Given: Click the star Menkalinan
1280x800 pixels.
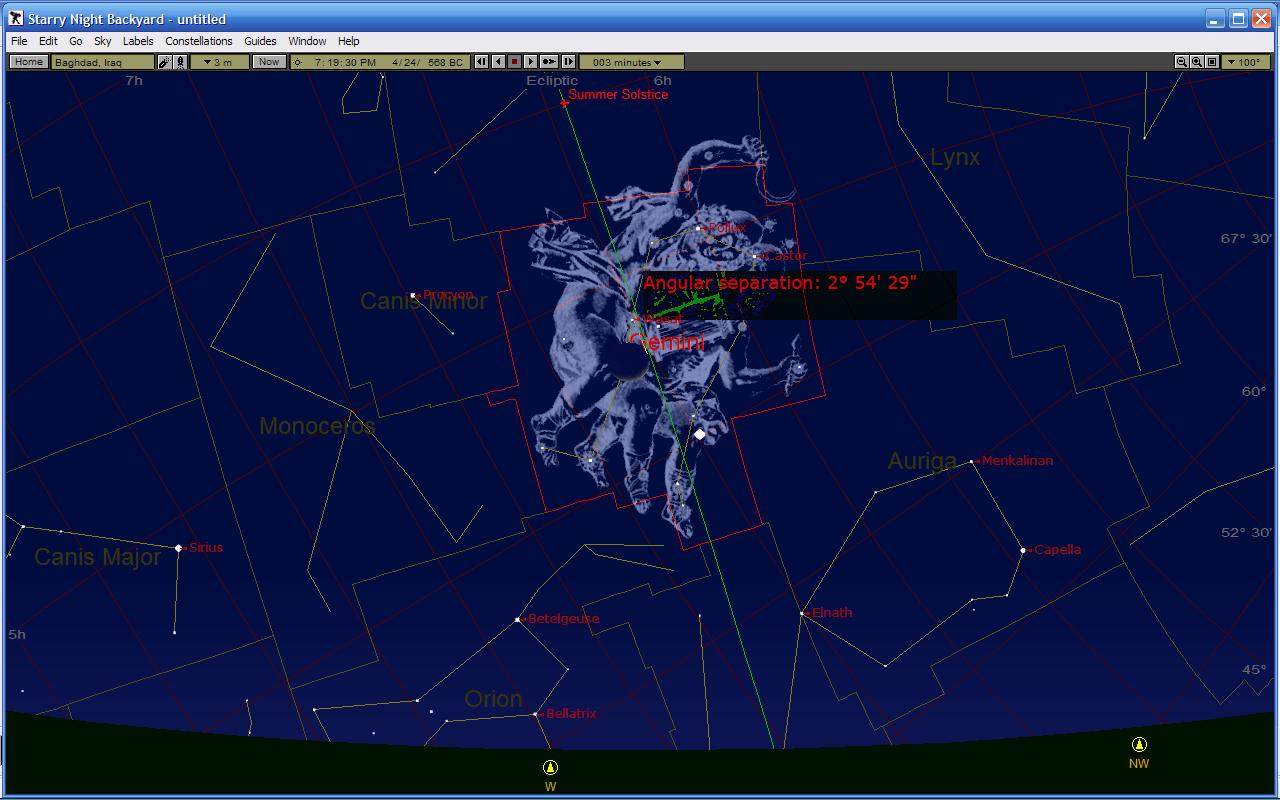Looking at the screenshot, I should [972, 462].
